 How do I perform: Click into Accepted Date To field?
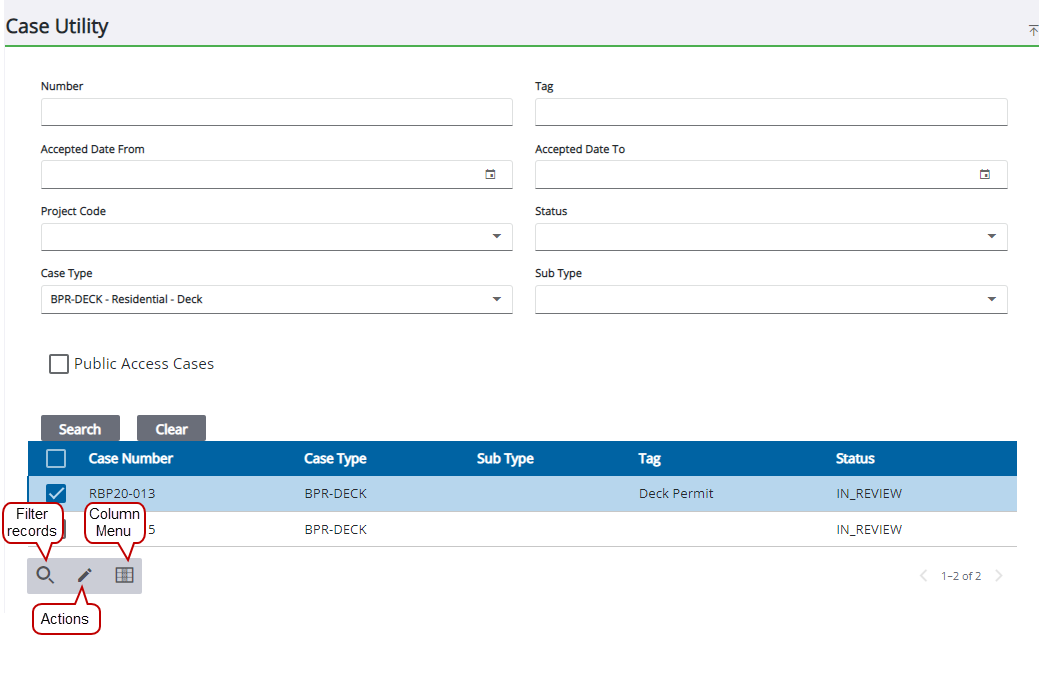click(x=771, y=174)
